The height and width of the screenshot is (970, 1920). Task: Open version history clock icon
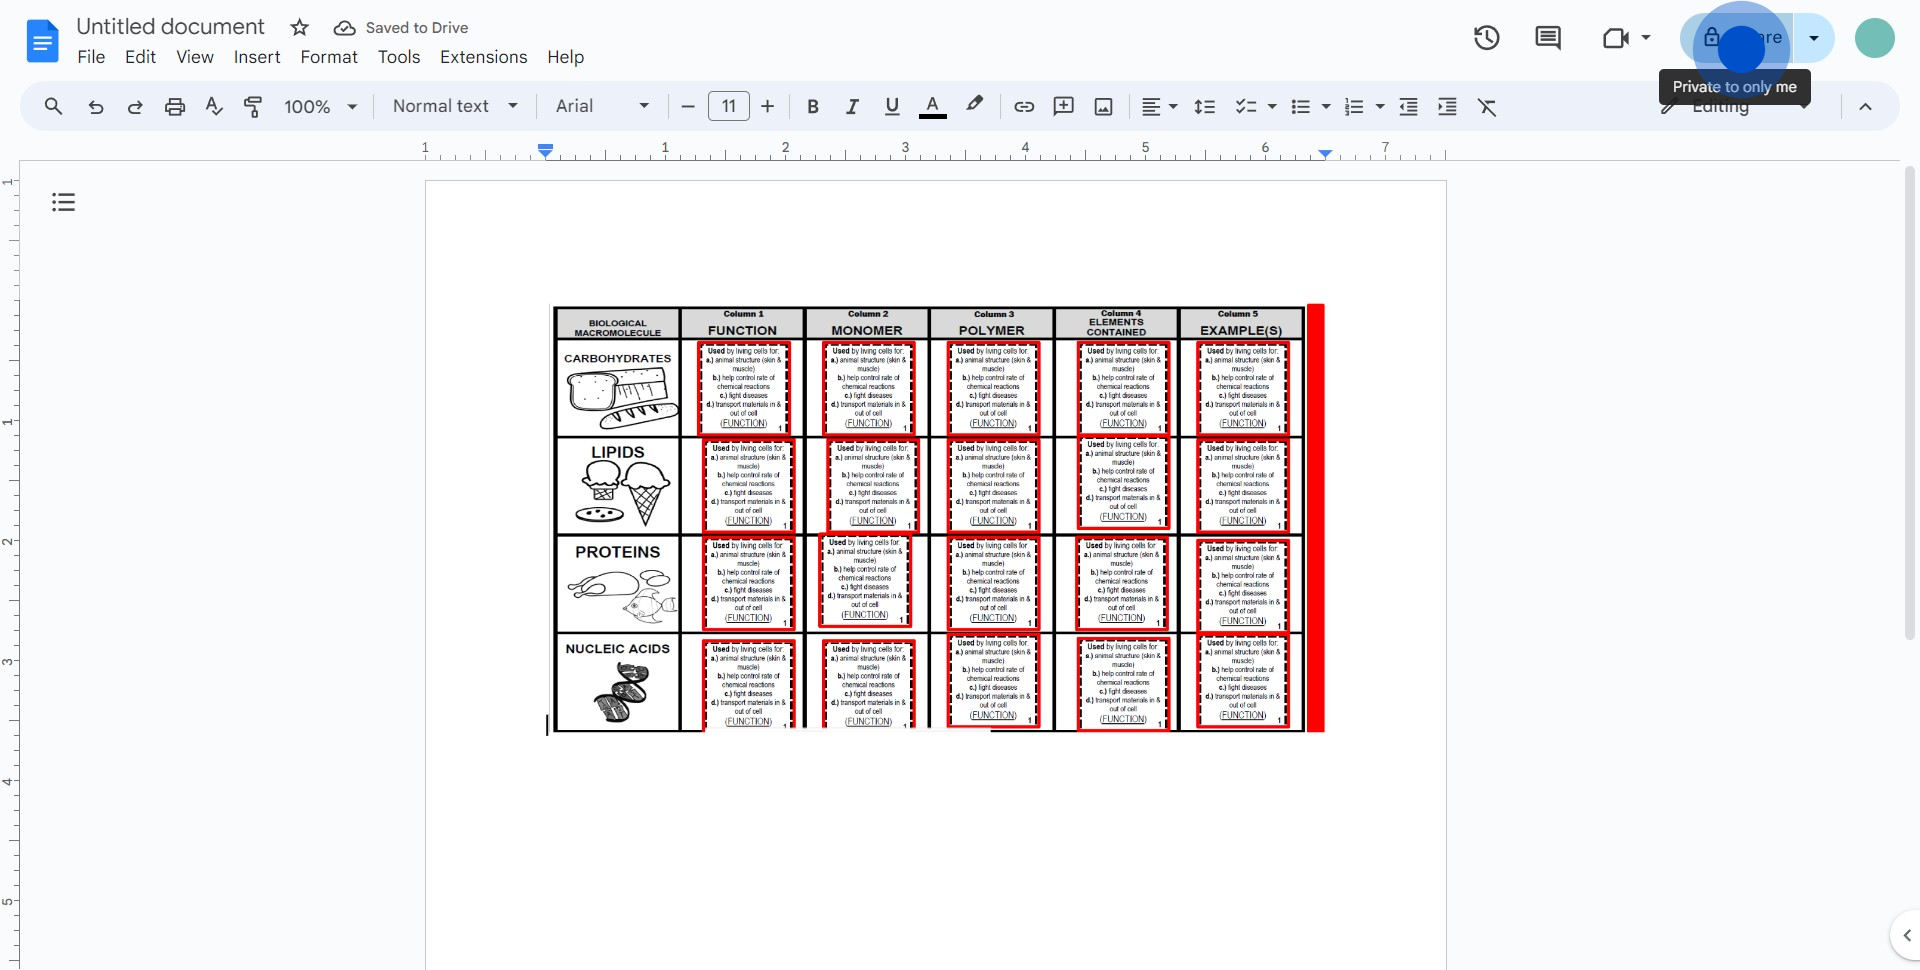pyautogui.click(x=1486, y=38)
